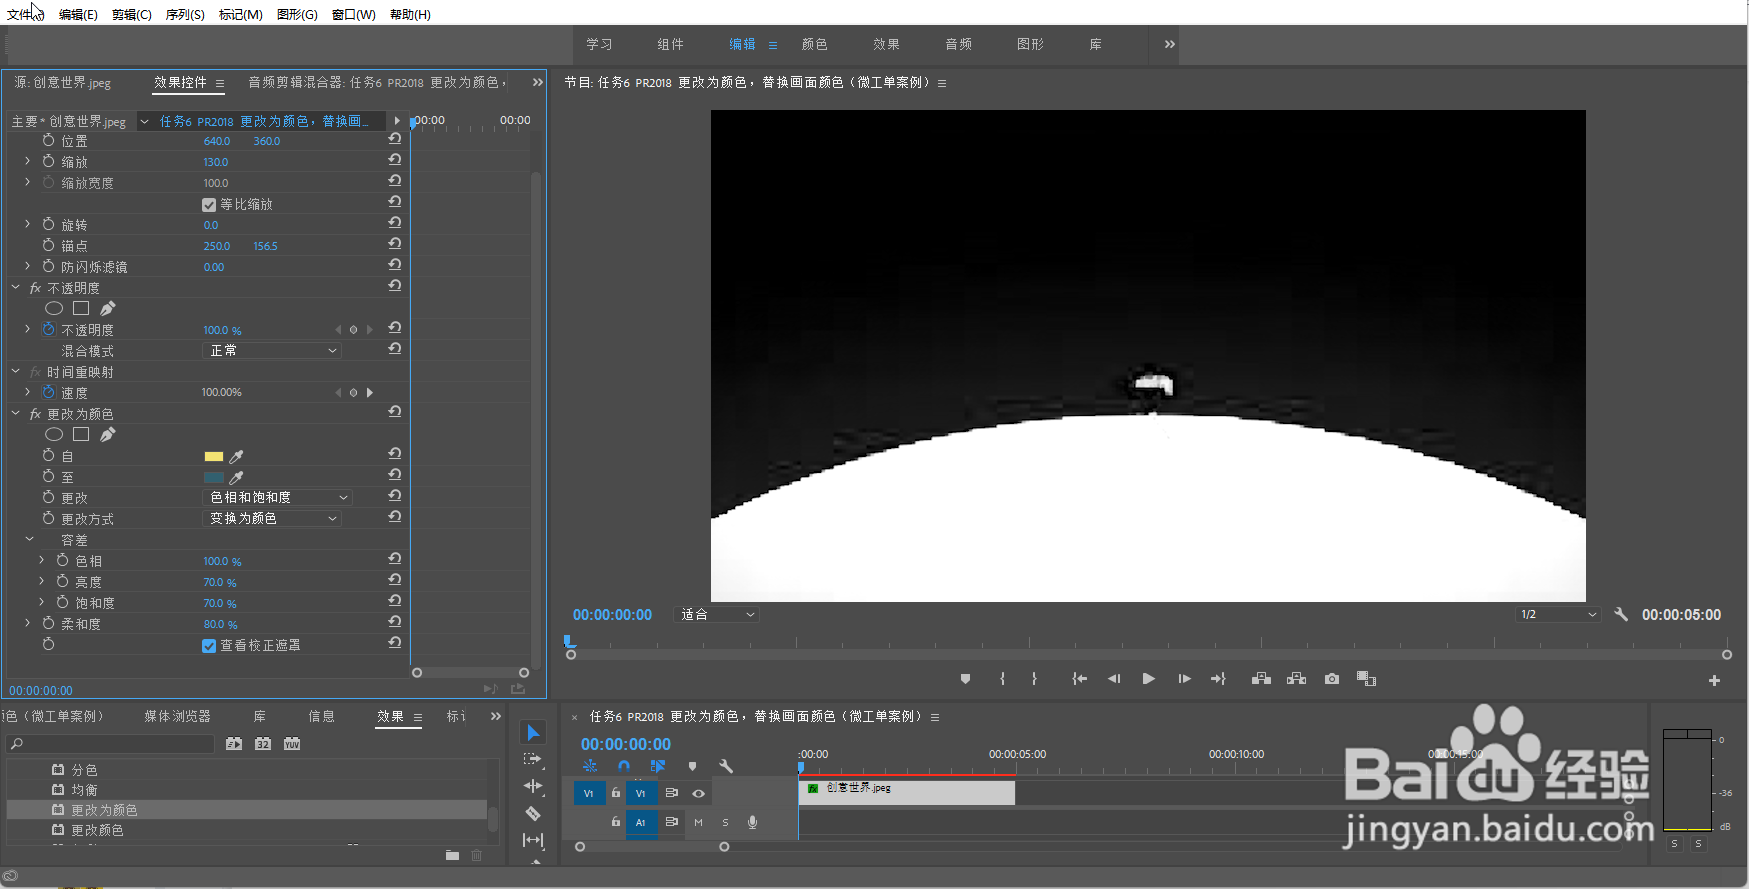Click the 自 yellow color swatch

click(x=213, y=456)
